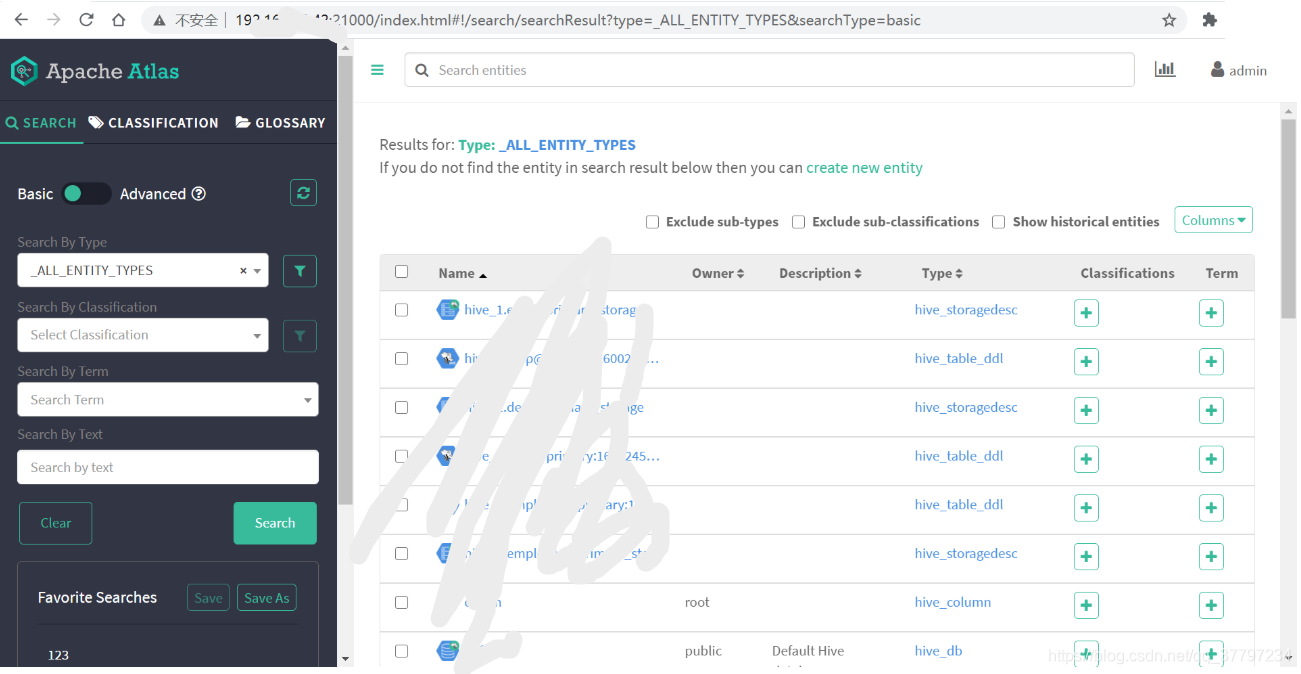Open attribute filter for Search By Type

click(300, 271)
